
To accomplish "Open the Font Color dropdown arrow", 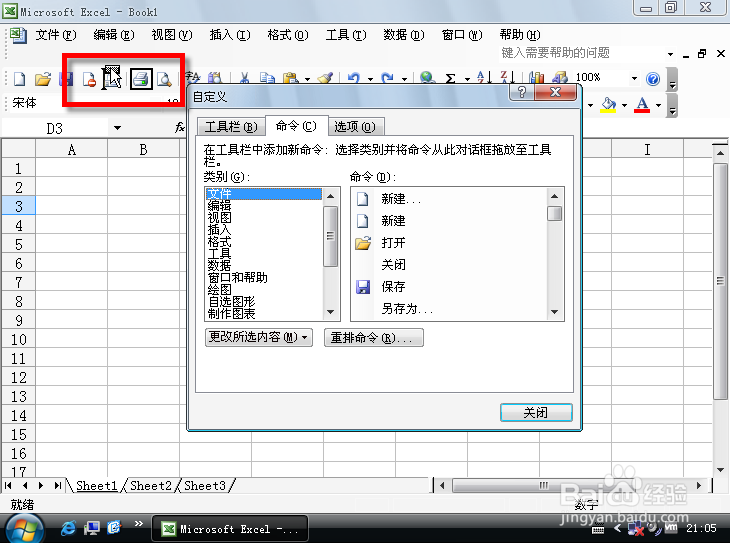I will pyautogui.click(x=658, y=105).
